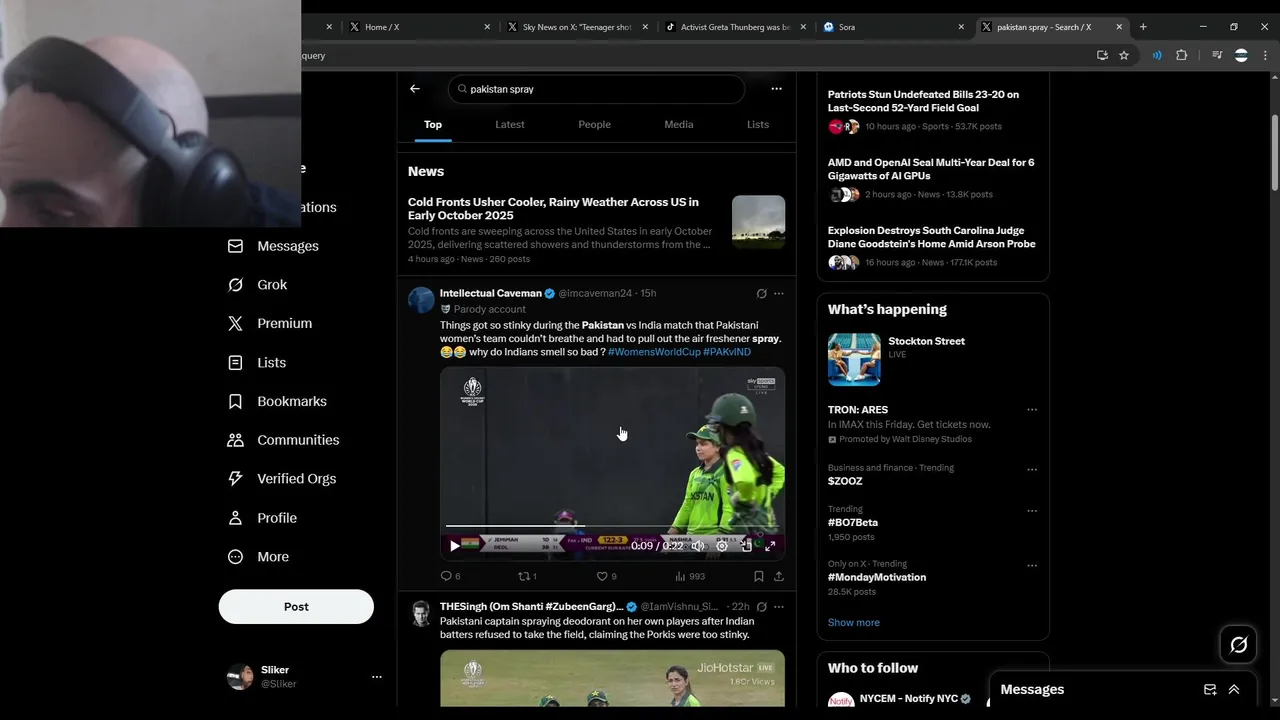This screenshot has width=1280, height=720.
Task: Open more options for #BO7Beta trend
Action: tap(1032, 511)
